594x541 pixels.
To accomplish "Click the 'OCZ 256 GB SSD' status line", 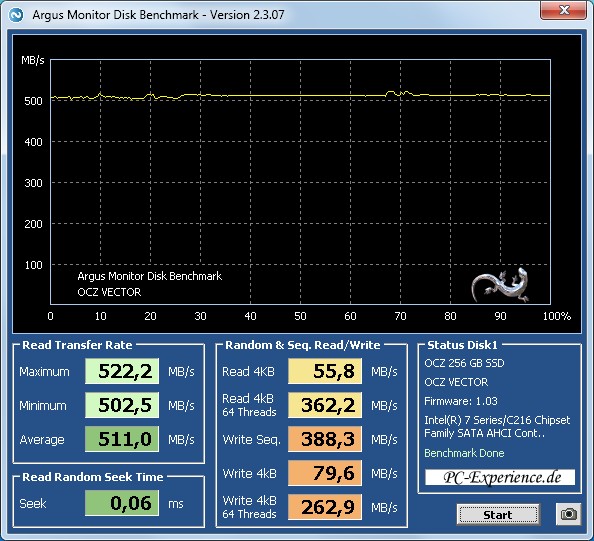I will [x=464, y=363].
